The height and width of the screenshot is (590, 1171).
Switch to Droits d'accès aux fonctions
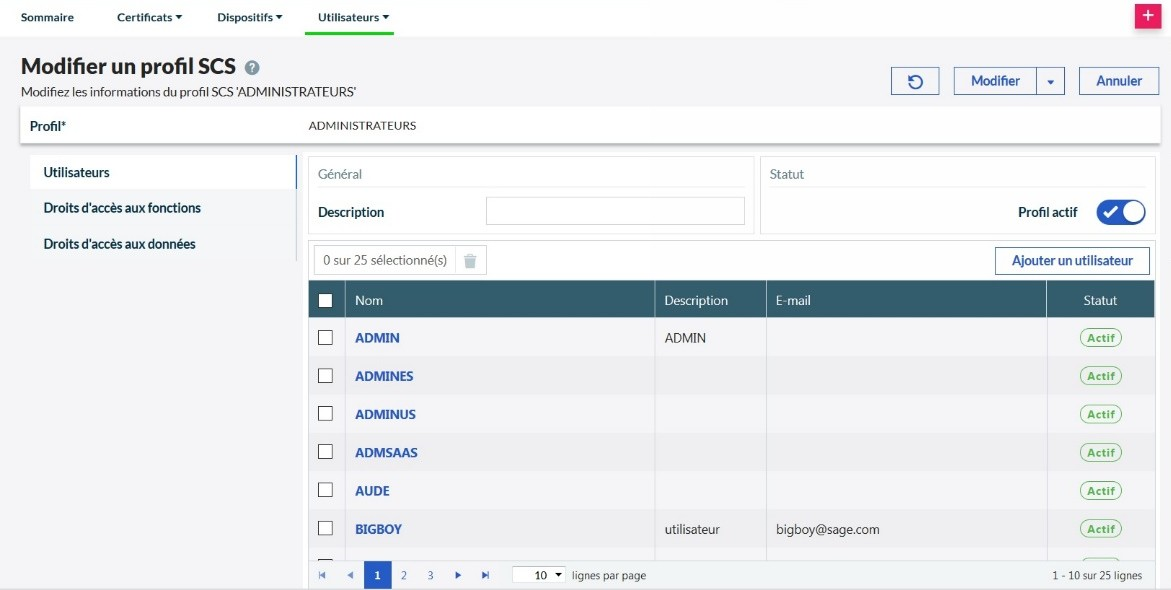click(122, 208)
